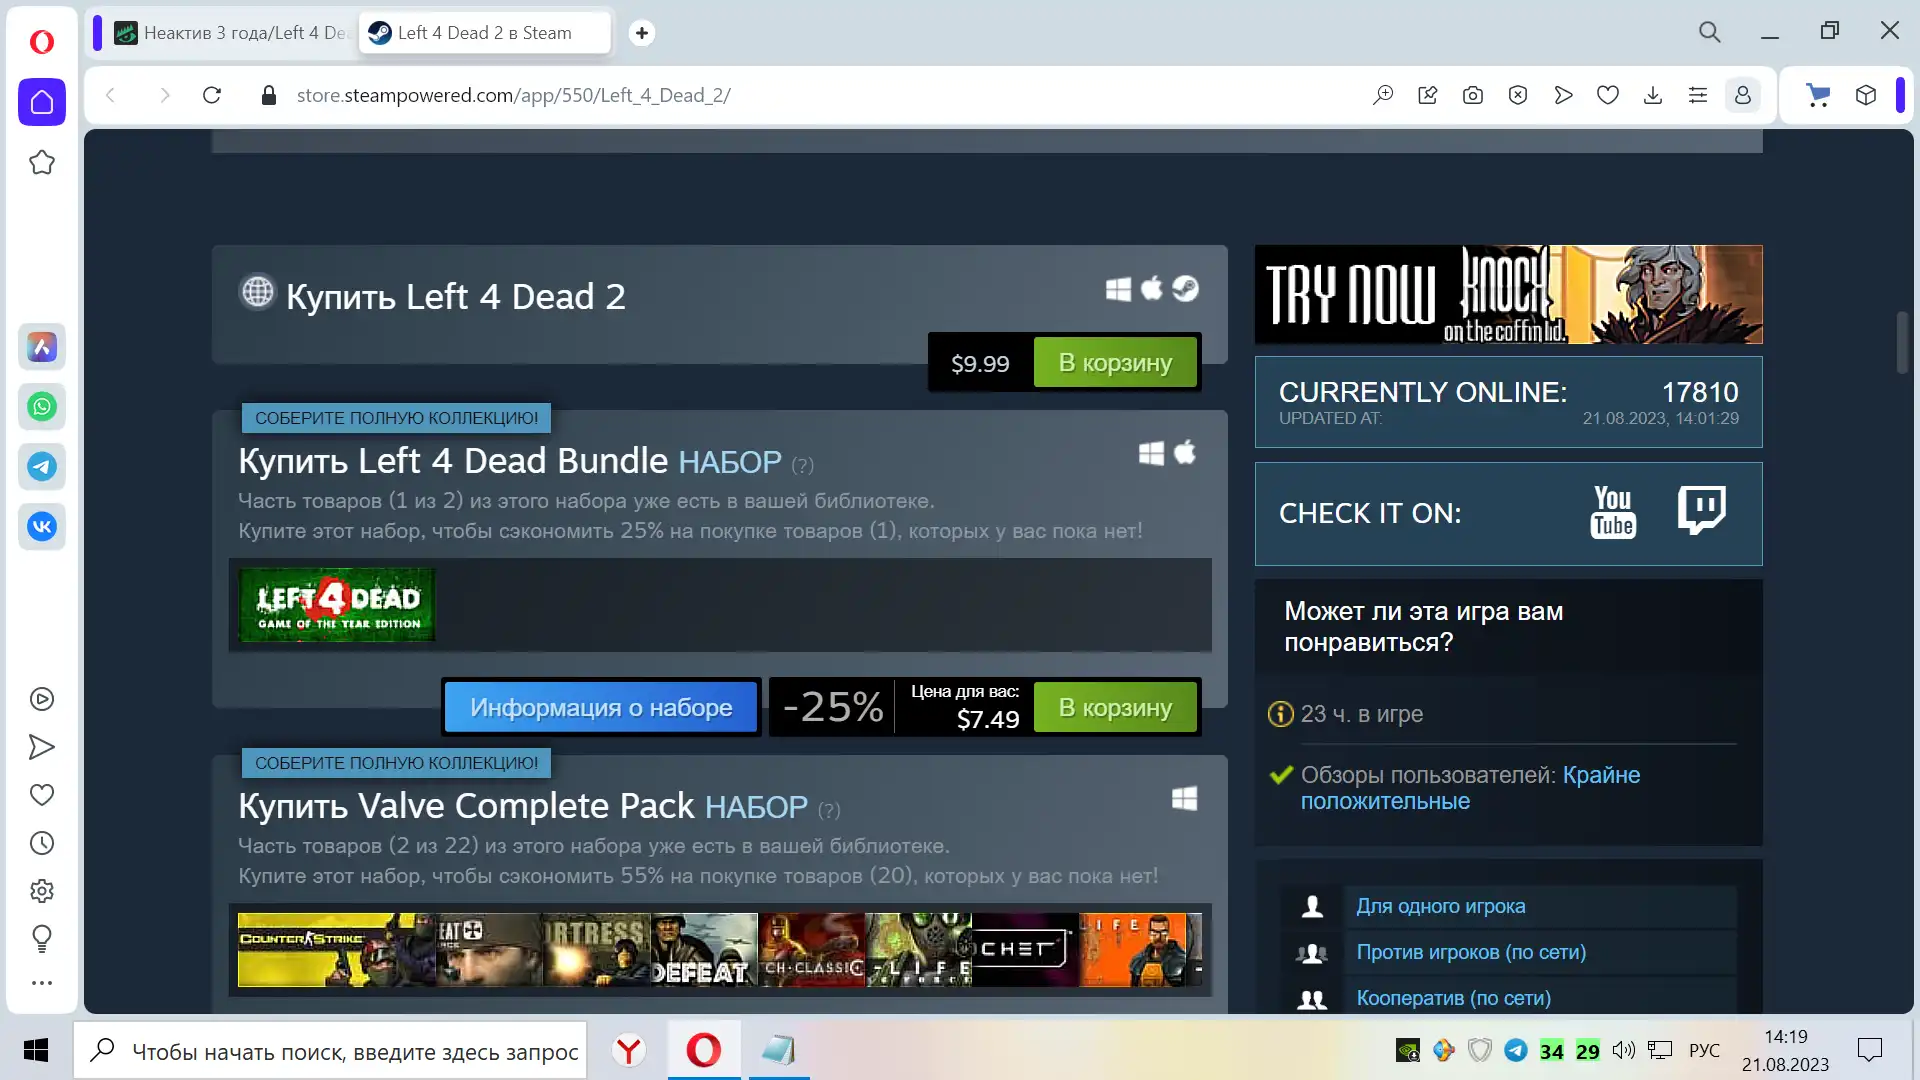The height and width of the screenshot is (1080, 1920).
Task: Open player icon in sidebar
Action: (x=42, y=699)
